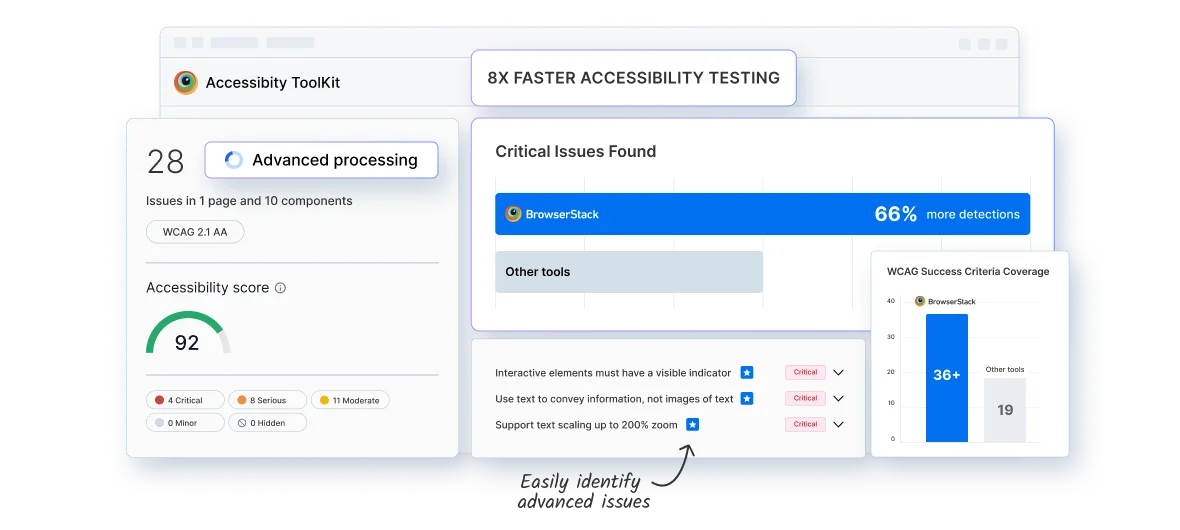
Task: Toggle the 4 Critical severity filter
Action: [185, 400]
